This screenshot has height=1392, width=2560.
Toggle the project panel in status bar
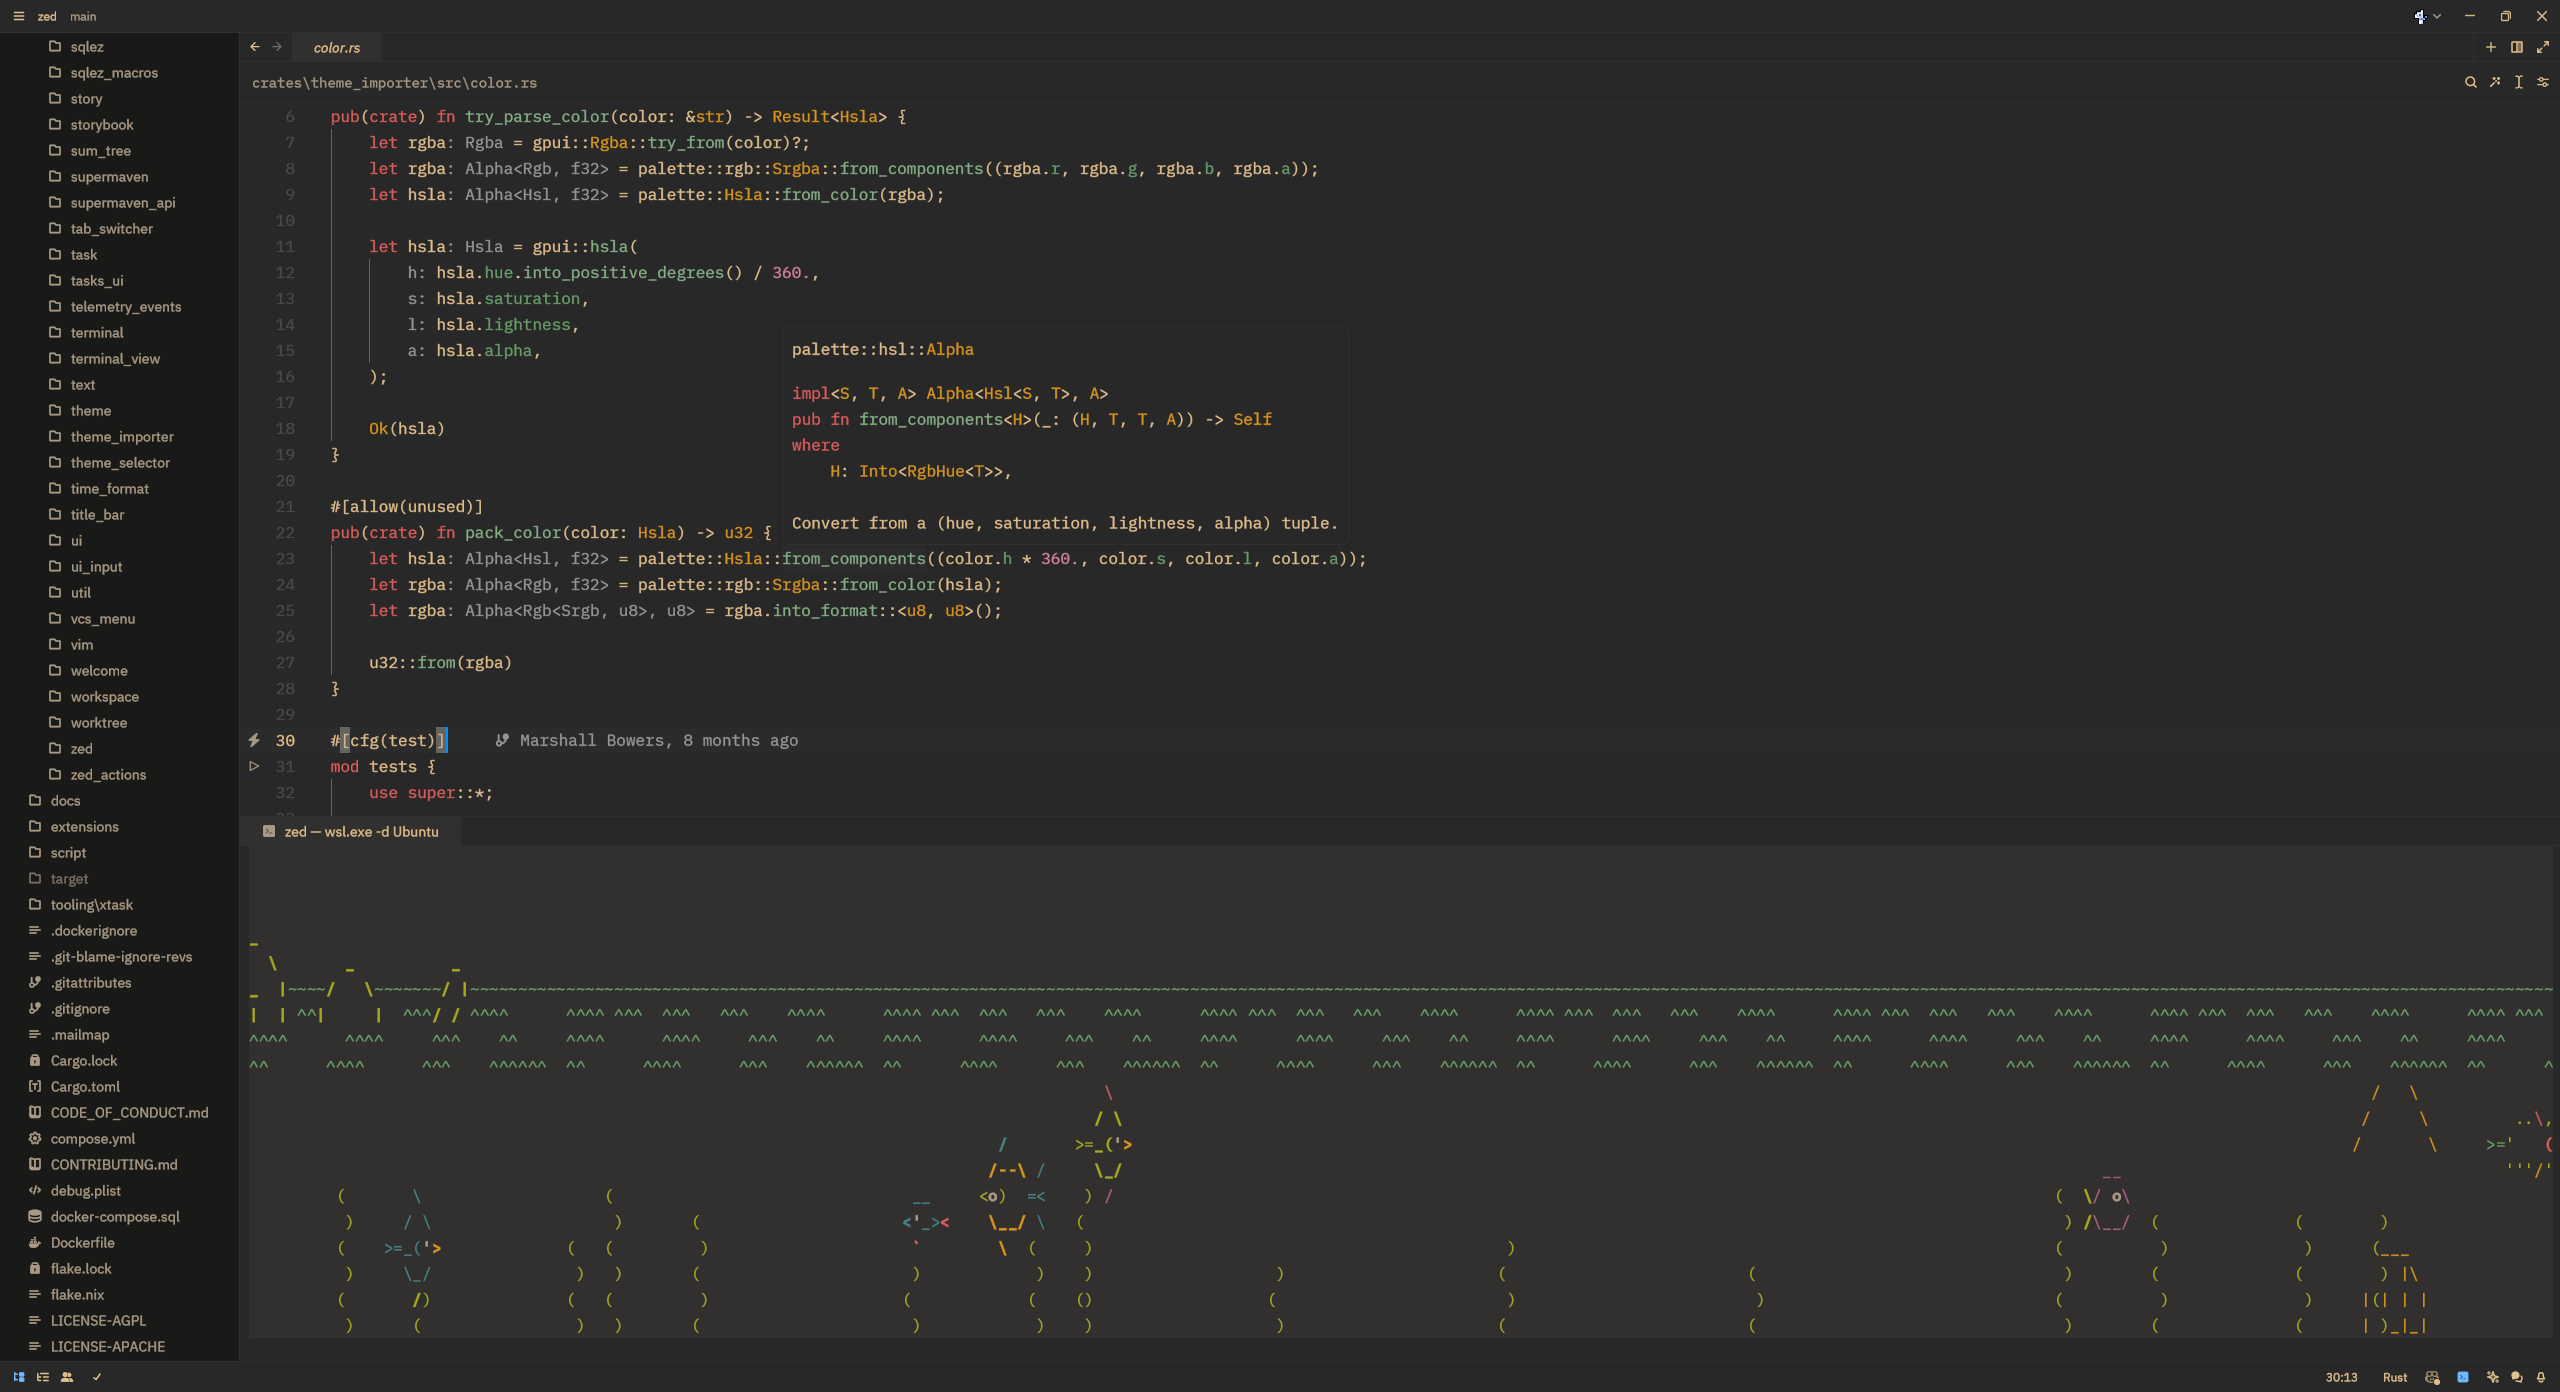pyautogui.click(x=18, y=1377)
